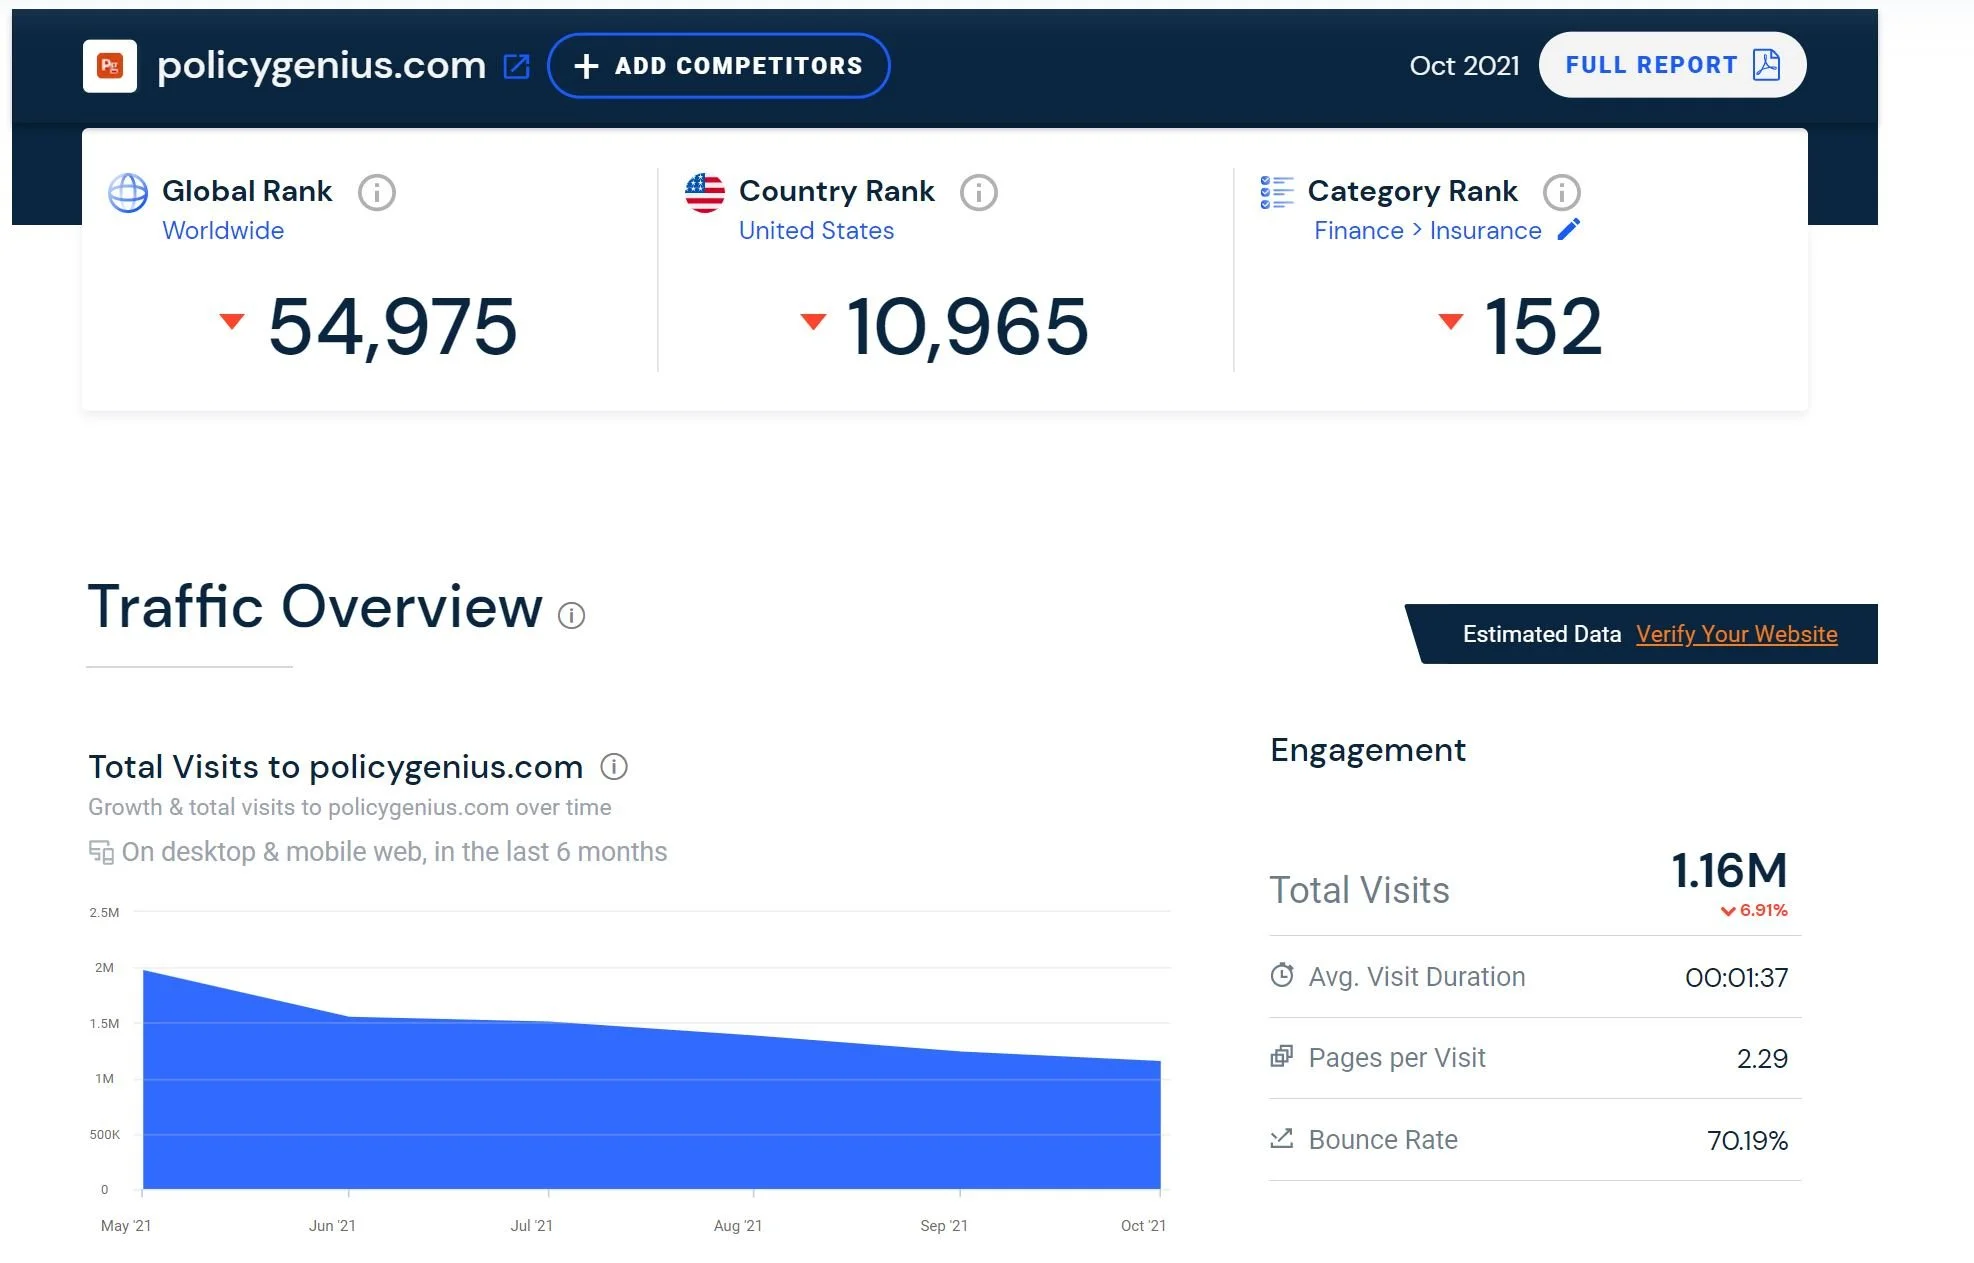This screenshot has width=1974, height=1263.
Task: Click the Country Rank info icon
Action: [x=978, y=192]
